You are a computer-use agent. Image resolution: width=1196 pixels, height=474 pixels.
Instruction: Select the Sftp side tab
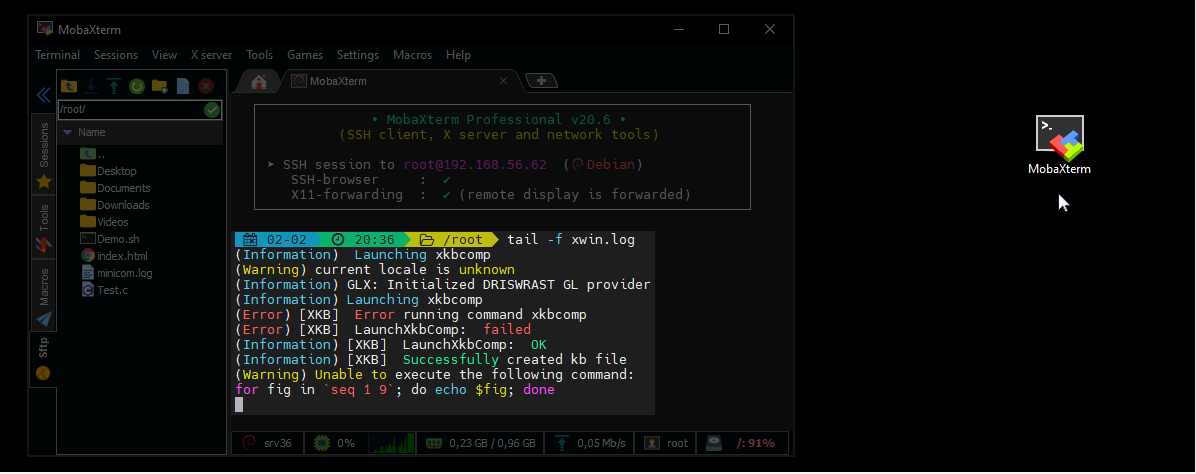tap(43, 359)
